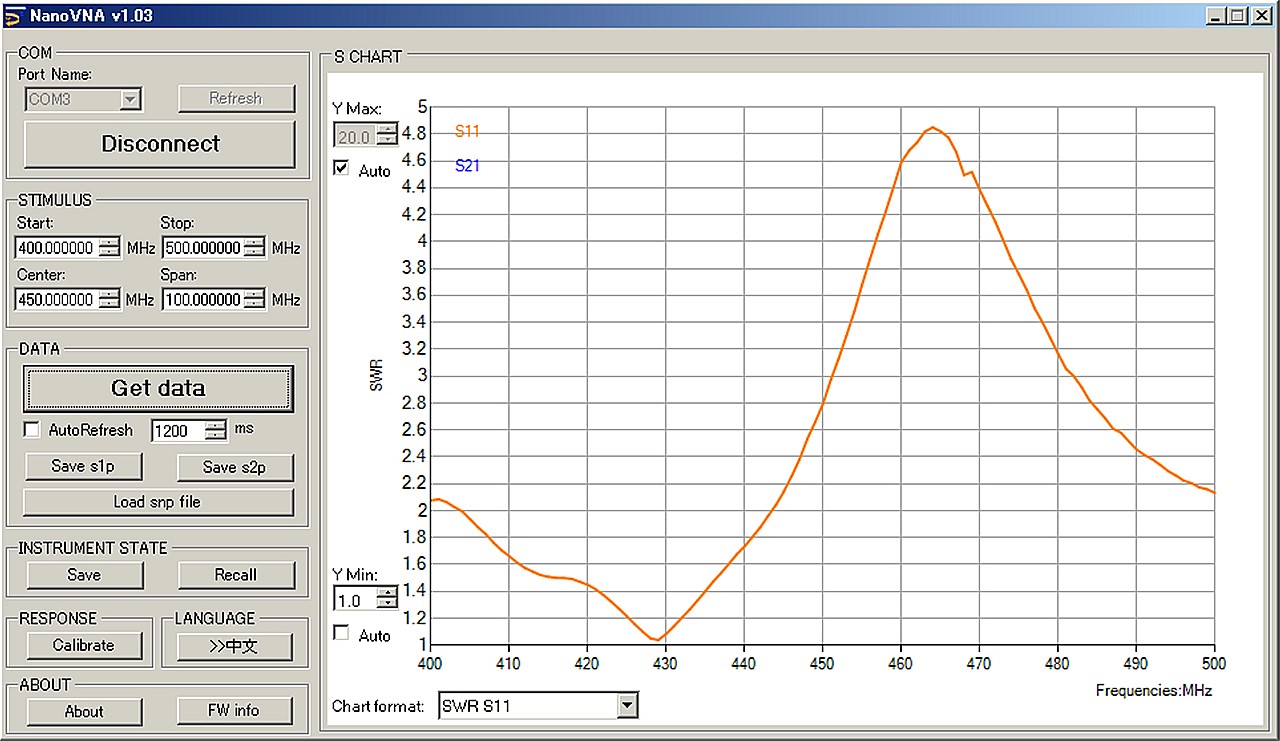Click the NanoVNA title bar app icon

13,16
